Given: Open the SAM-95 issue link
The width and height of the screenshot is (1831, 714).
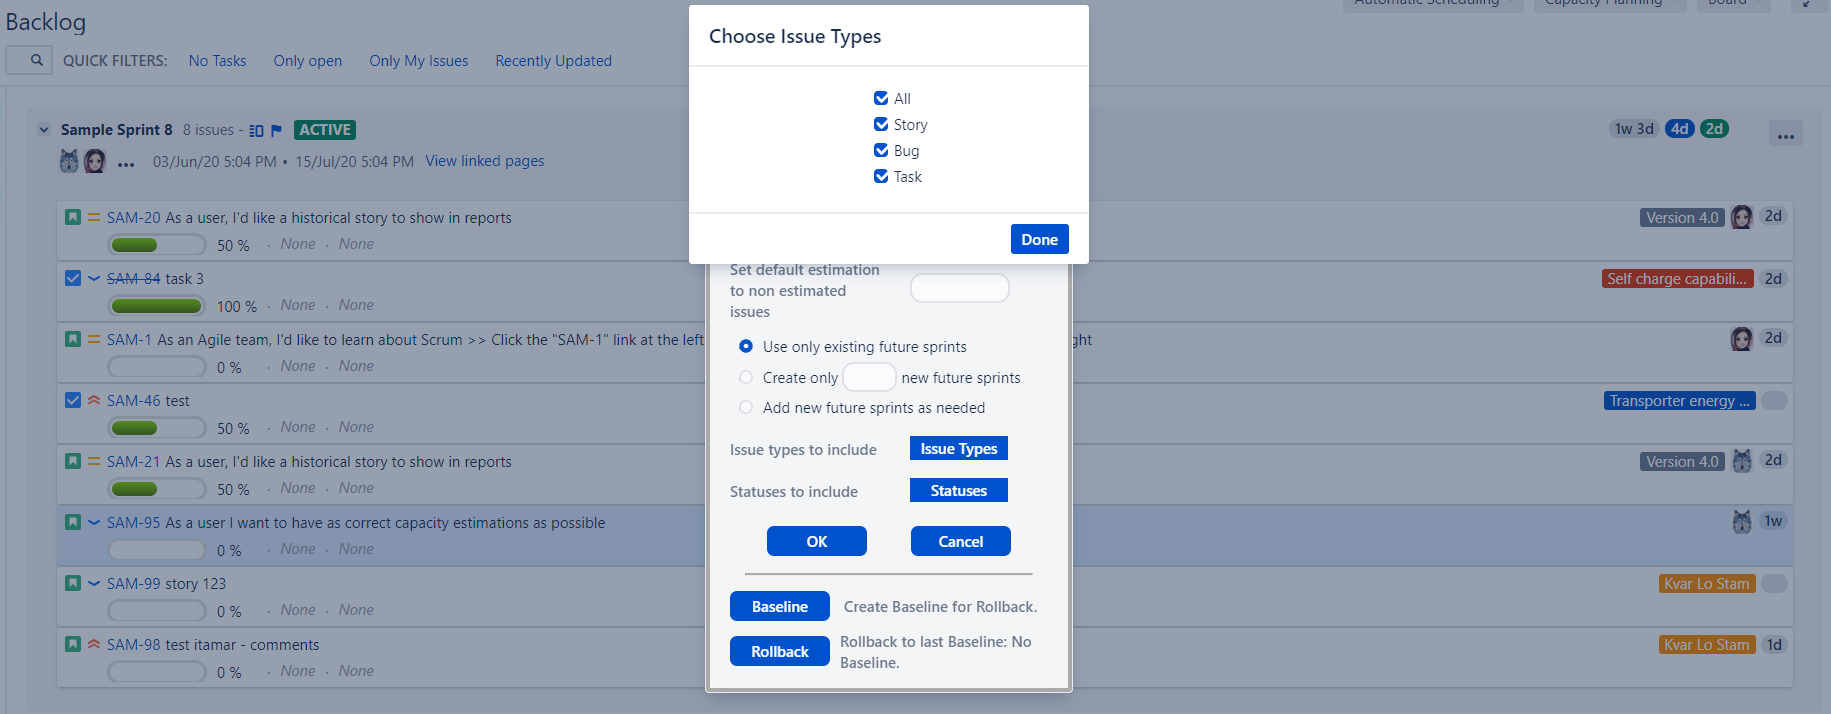Looking at the screenshot, I should 134,523.
